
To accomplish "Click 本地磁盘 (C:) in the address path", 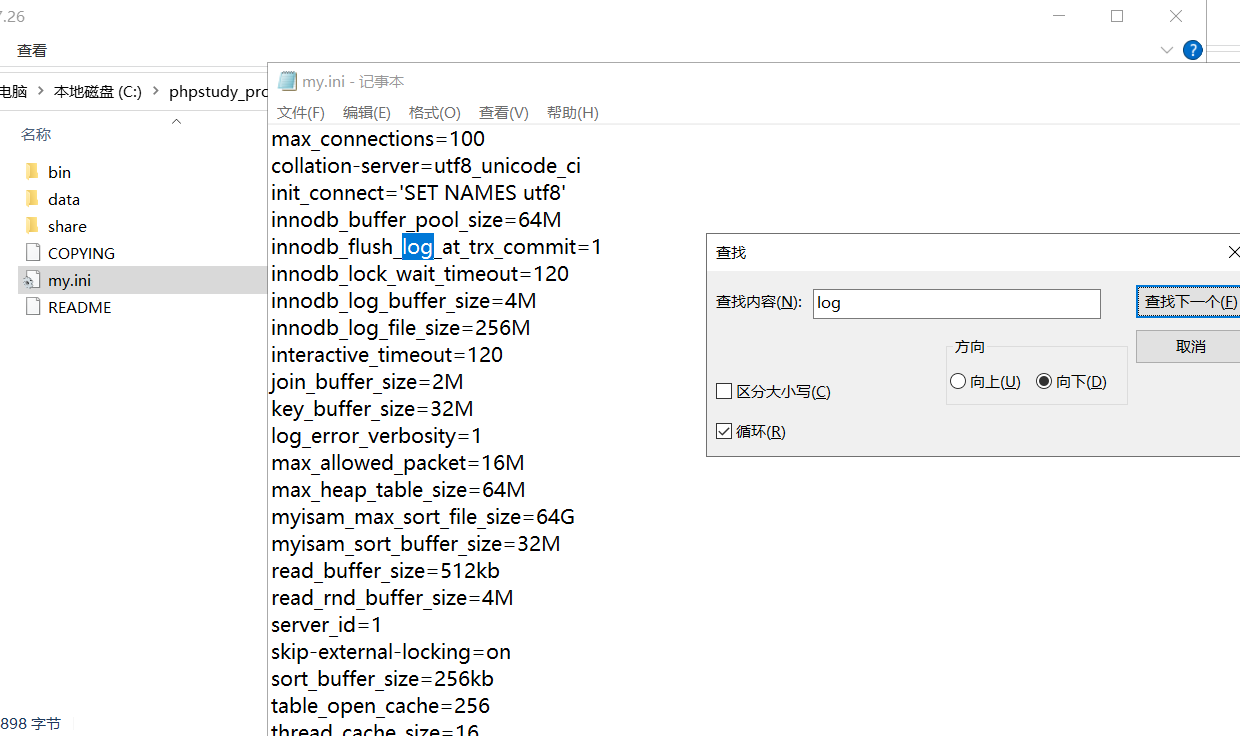I will click(98, 91).
